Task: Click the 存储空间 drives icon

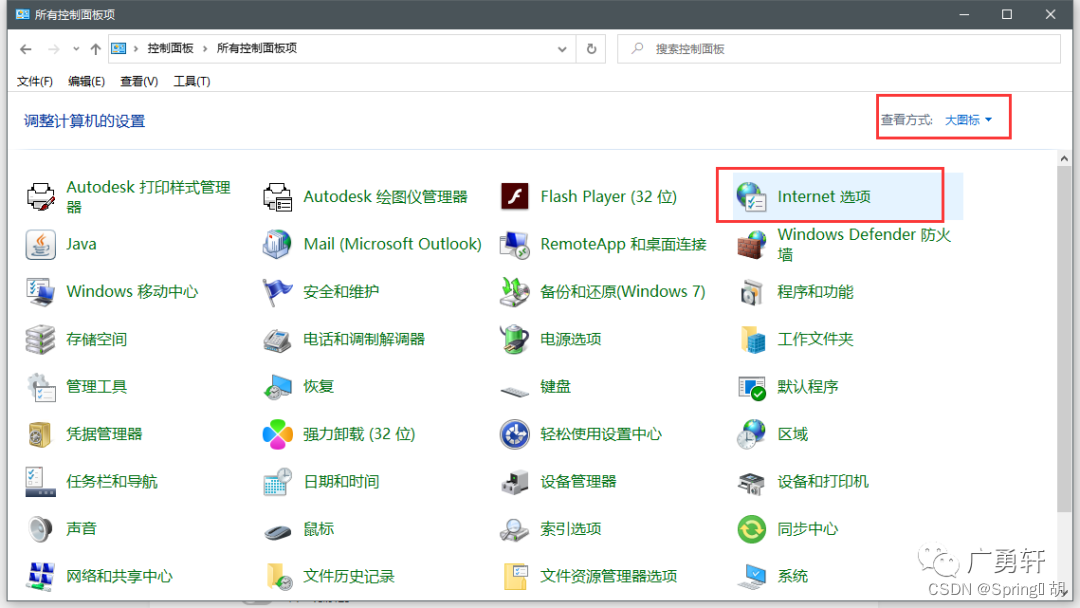Action: point(41,339)
